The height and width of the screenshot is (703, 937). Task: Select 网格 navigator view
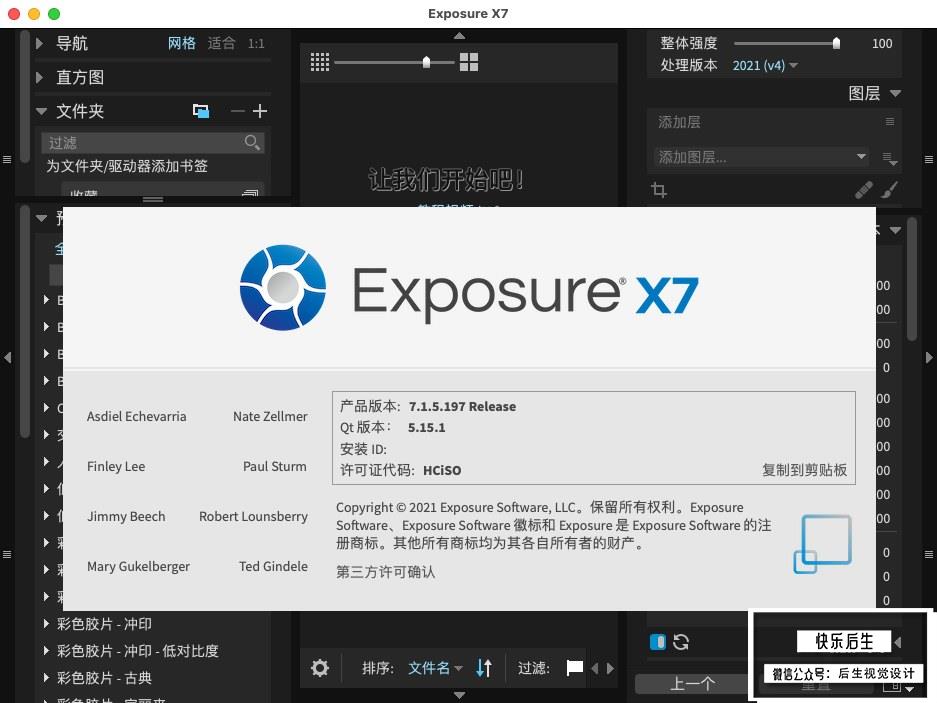(182, 43)
